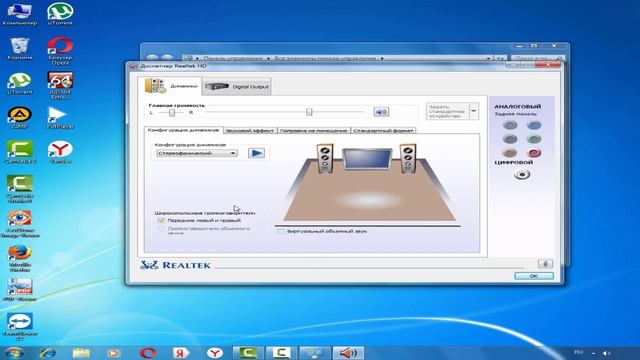Open the information 'i' button in Realtek
This screenshot has width=640, height=360.
click(x=545, y=264)
